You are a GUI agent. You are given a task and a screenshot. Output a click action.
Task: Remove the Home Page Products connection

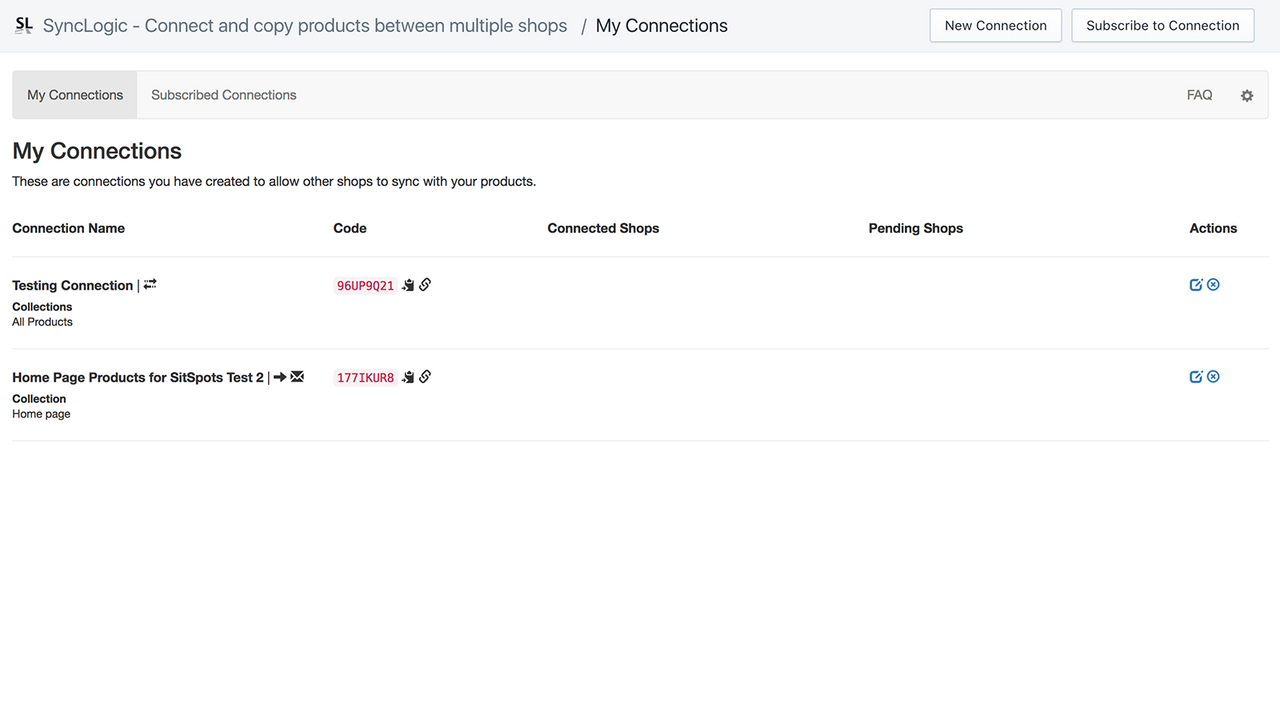click(x=1213, y=376)
